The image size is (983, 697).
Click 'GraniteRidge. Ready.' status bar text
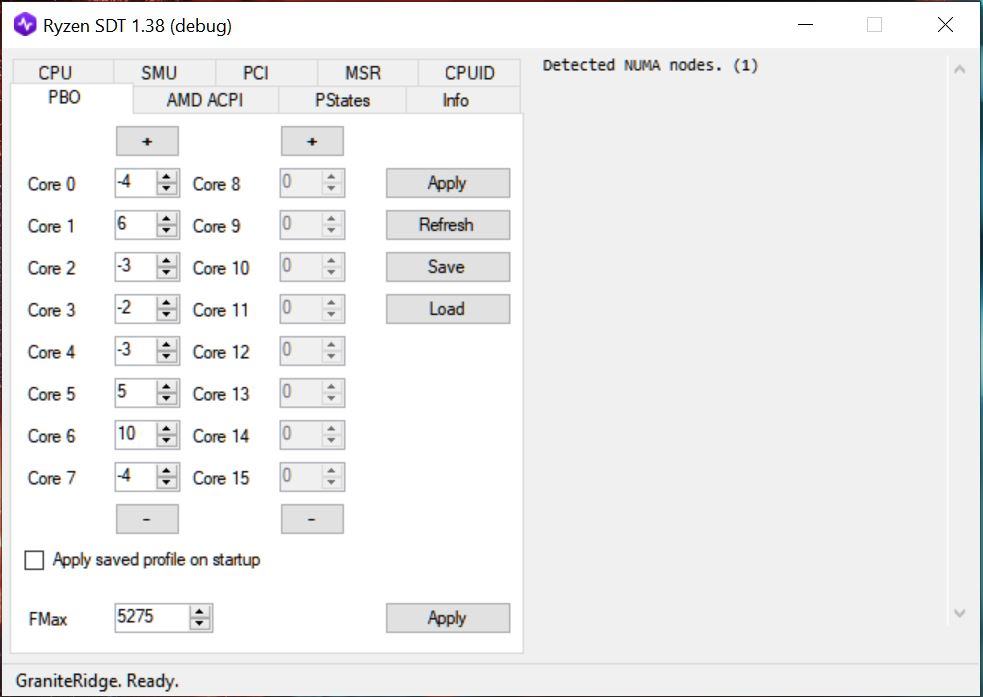click(97, 681)
